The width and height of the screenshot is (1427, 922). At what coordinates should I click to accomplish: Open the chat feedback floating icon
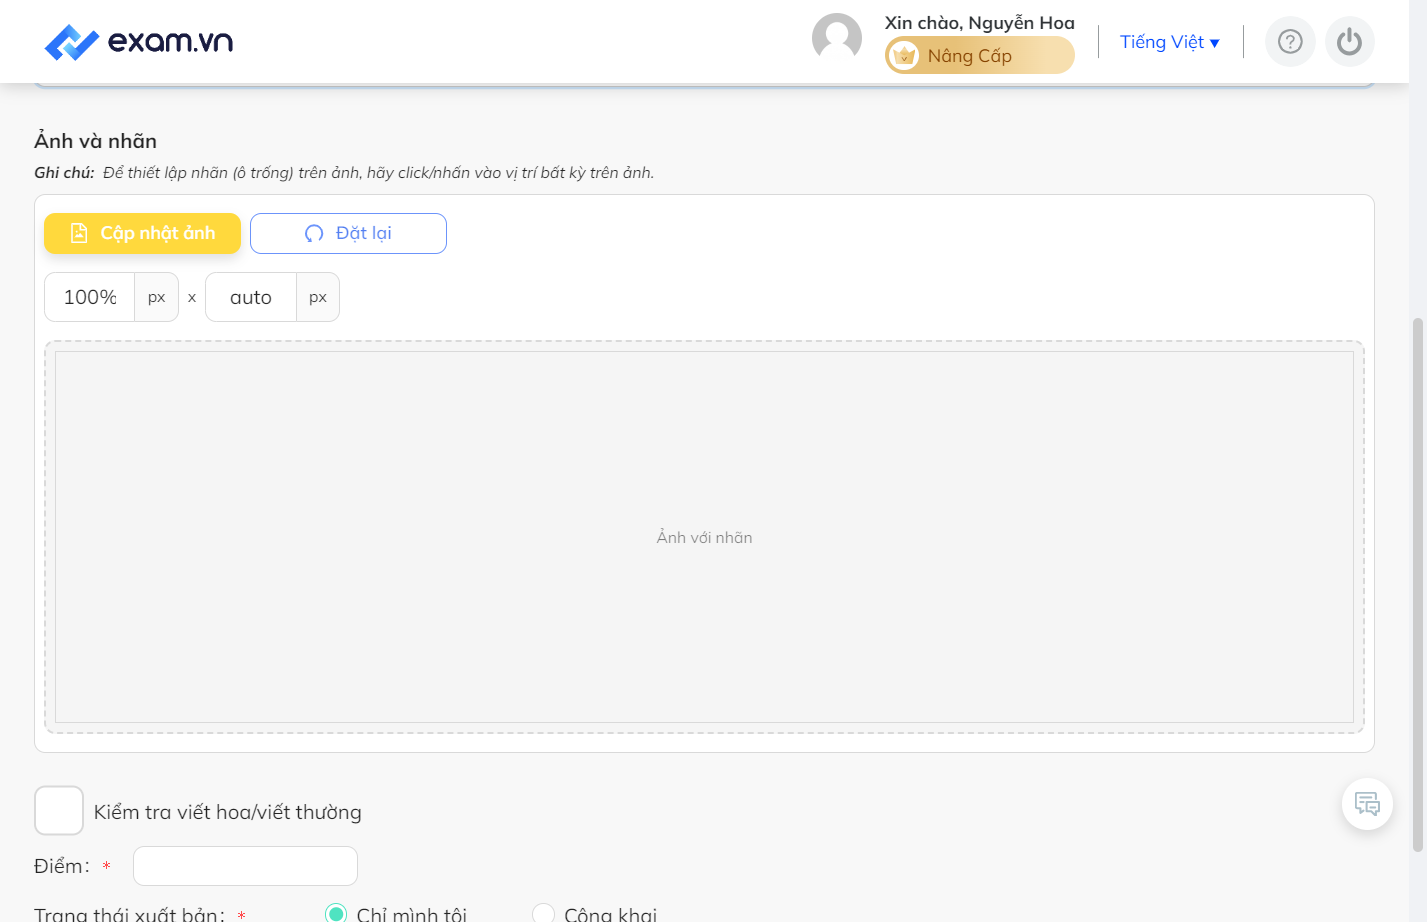point(1367,804)
